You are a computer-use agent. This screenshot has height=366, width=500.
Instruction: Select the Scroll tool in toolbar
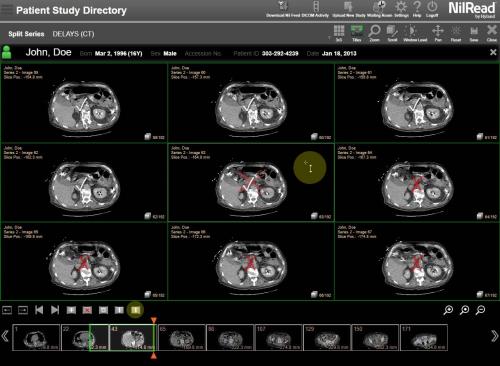(392, 33)
